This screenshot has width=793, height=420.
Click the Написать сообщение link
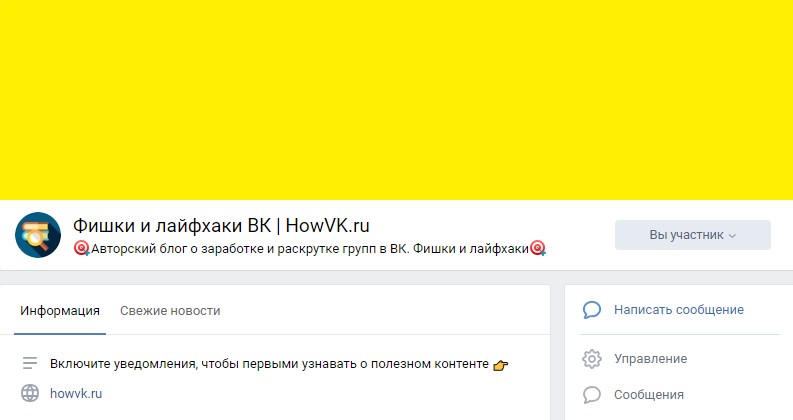679,310
